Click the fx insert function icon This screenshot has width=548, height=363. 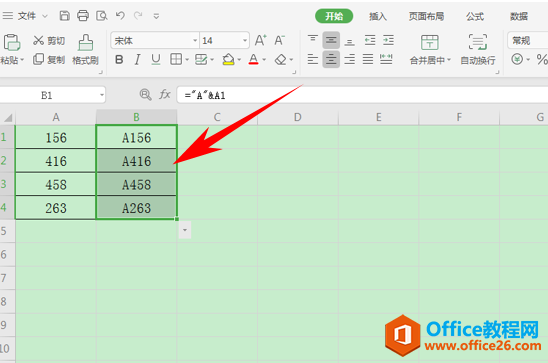pyautogui.click(x=165, y=95)
